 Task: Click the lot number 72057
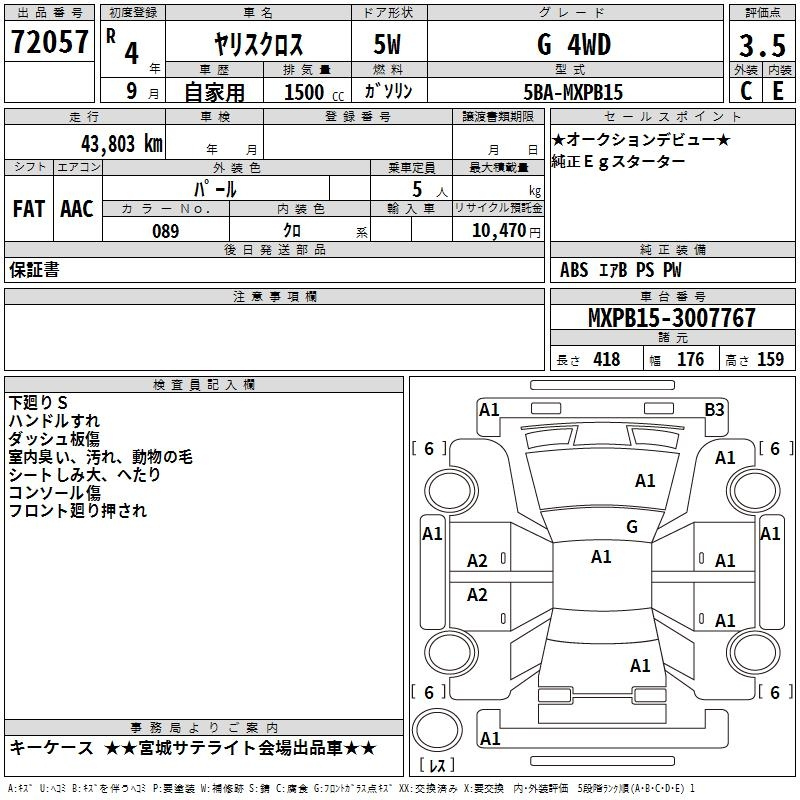[x=49, y=42]
